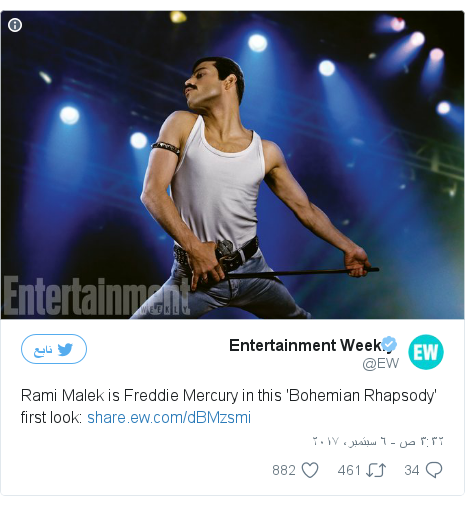
Task: Click the 34 replies count
Action: click(412, 470)
